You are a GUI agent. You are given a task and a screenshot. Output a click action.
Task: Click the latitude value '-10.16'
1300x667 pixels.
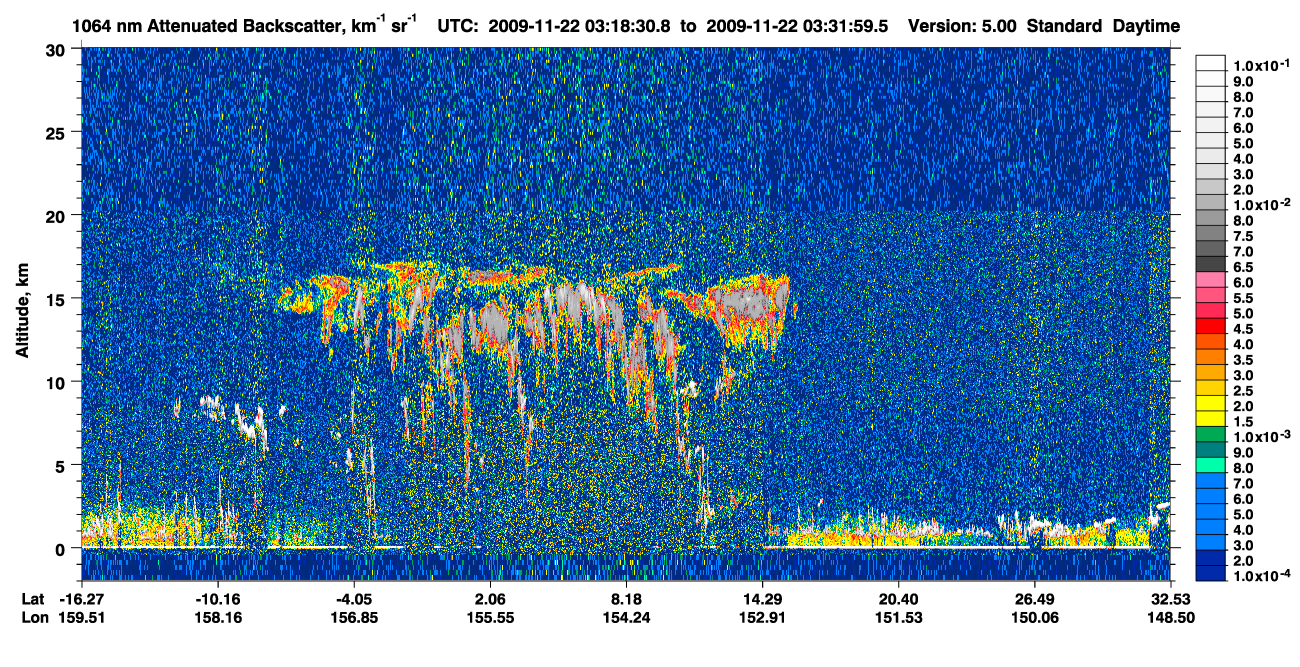[x=218, y=599]
